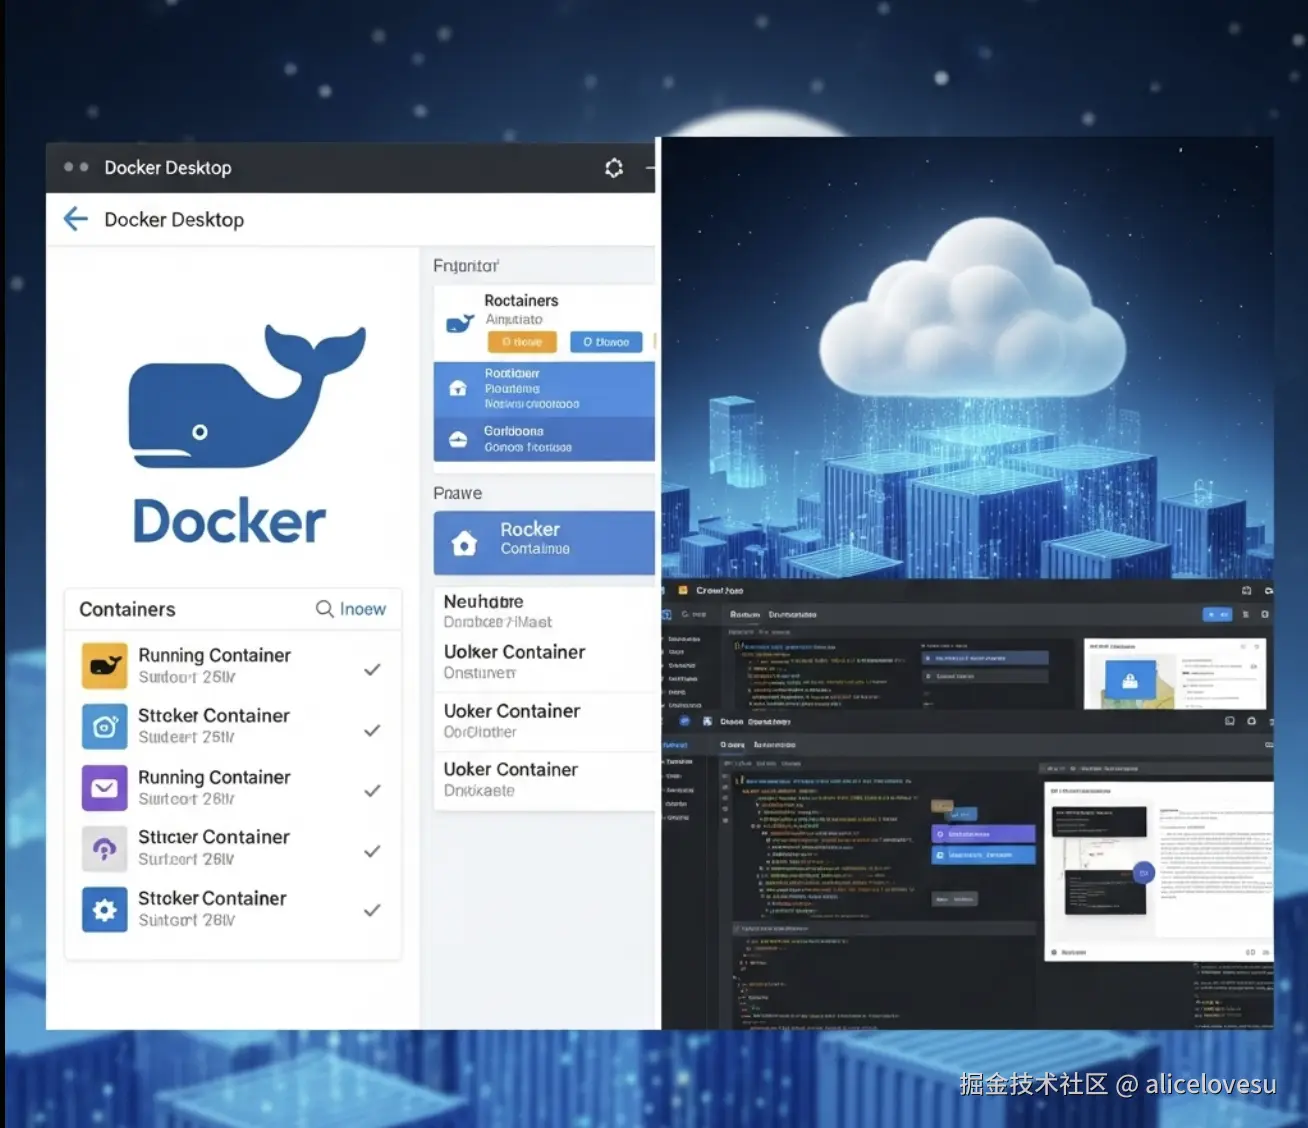Select the 'Sttıcter Container' row title
This screenshot has height=1128, width=1308.
pos(214,837)
